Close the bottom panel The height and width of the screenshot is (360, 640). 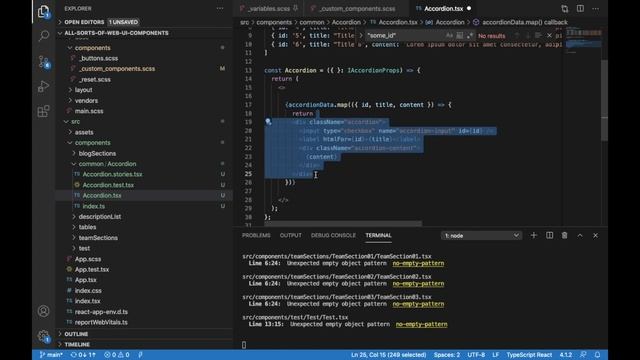click(x=596, y=235)
